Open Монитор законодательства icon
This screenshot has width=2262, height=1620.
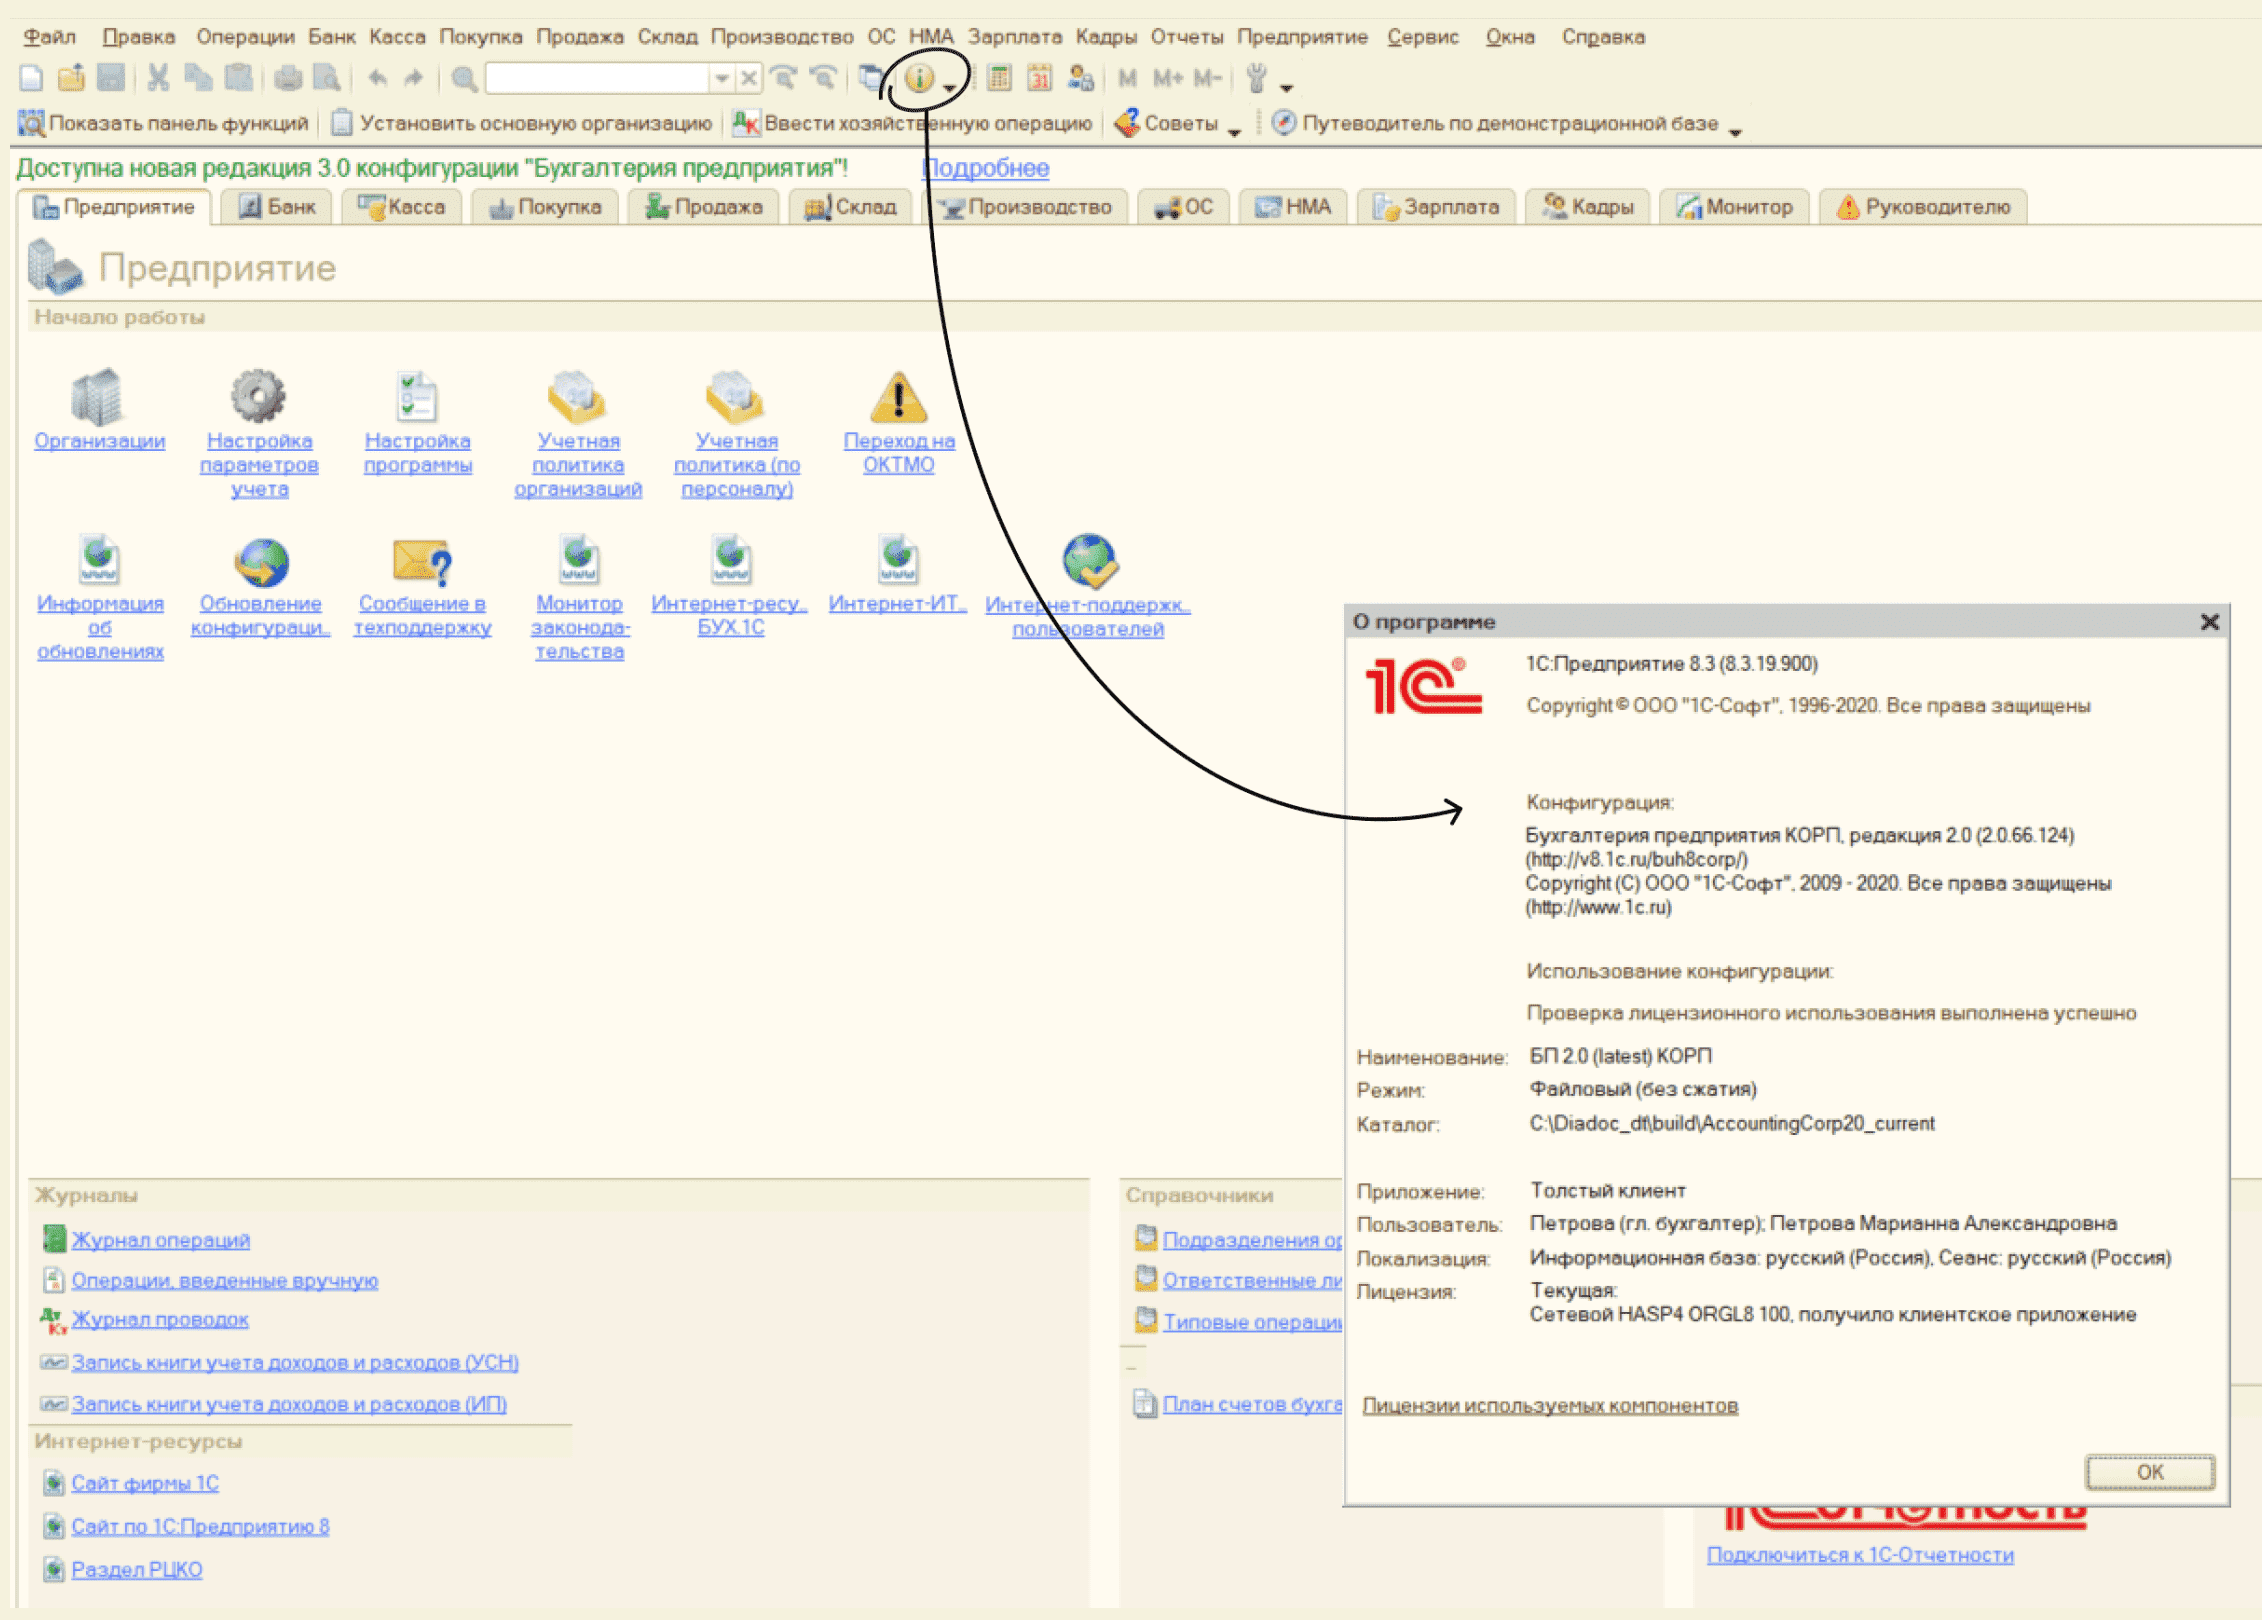pyautogui.click(x=579, y=561)
